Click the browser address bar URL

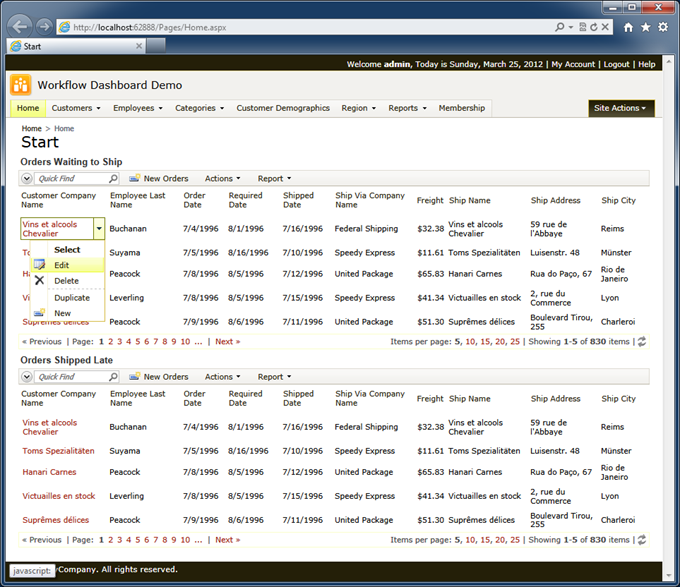150,27
